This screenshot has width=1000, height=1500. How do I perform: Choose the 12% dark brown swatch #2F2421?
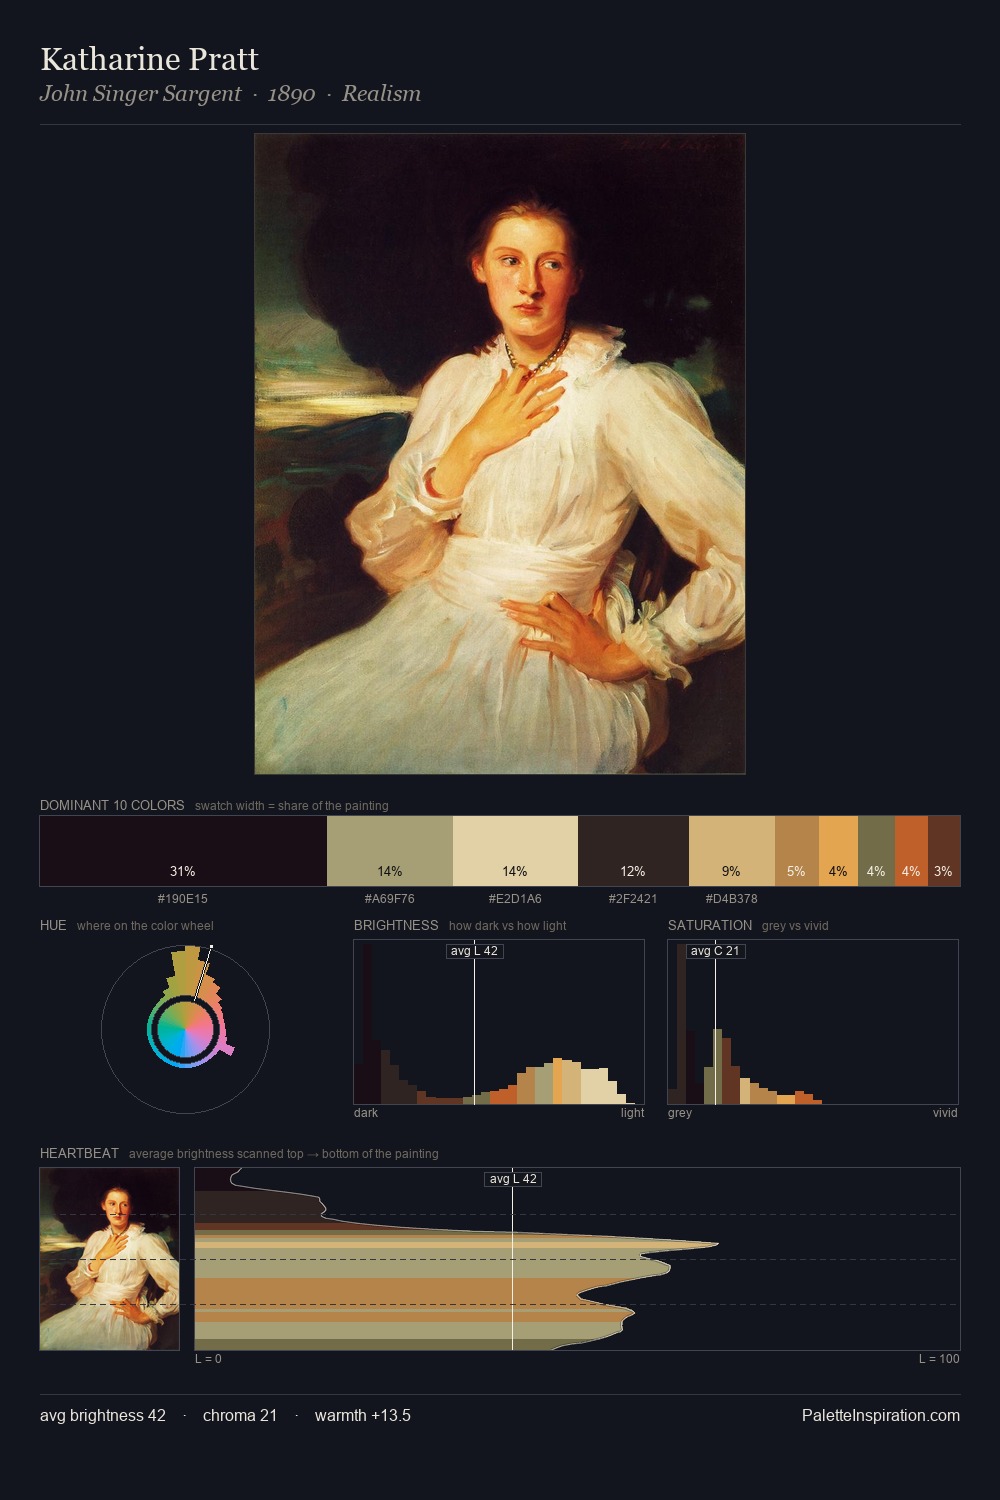click(x=633, y=851)
